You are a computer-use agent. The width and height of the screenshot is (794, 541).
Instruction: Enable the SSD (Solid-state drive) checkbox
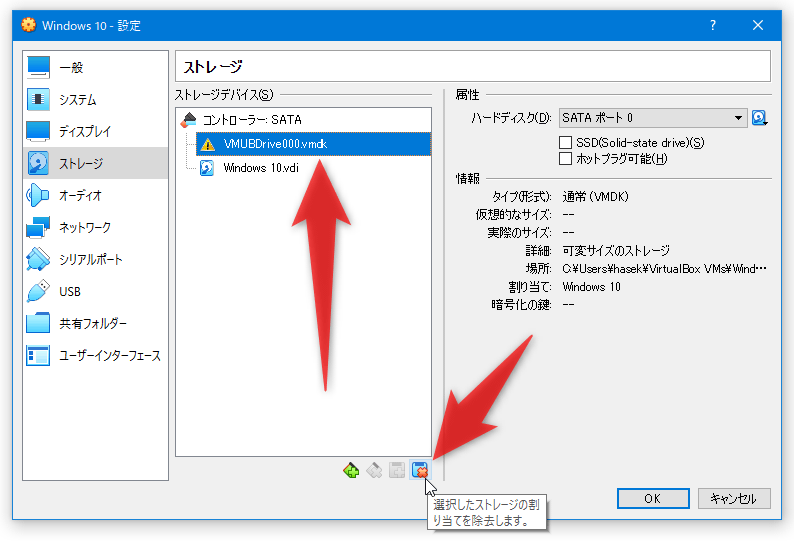[x=566, y=142]
